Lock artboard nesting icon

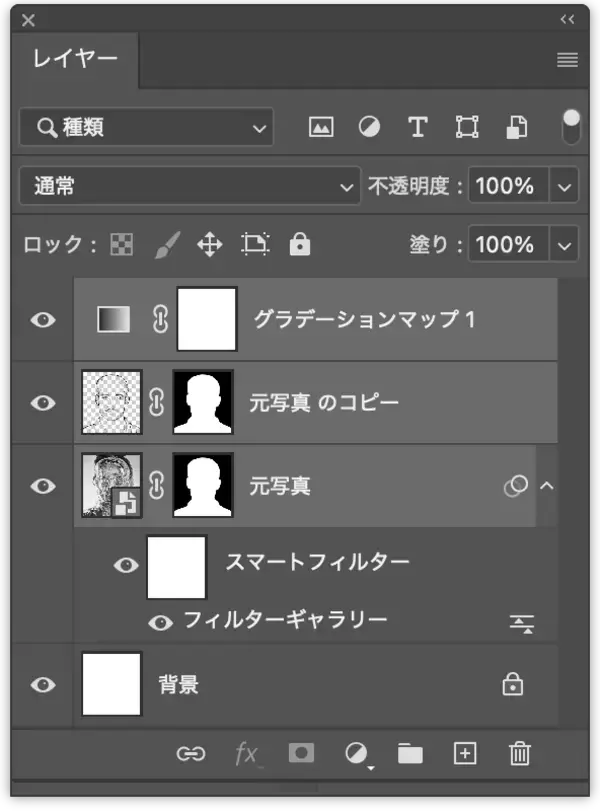[x=255, y=244]
